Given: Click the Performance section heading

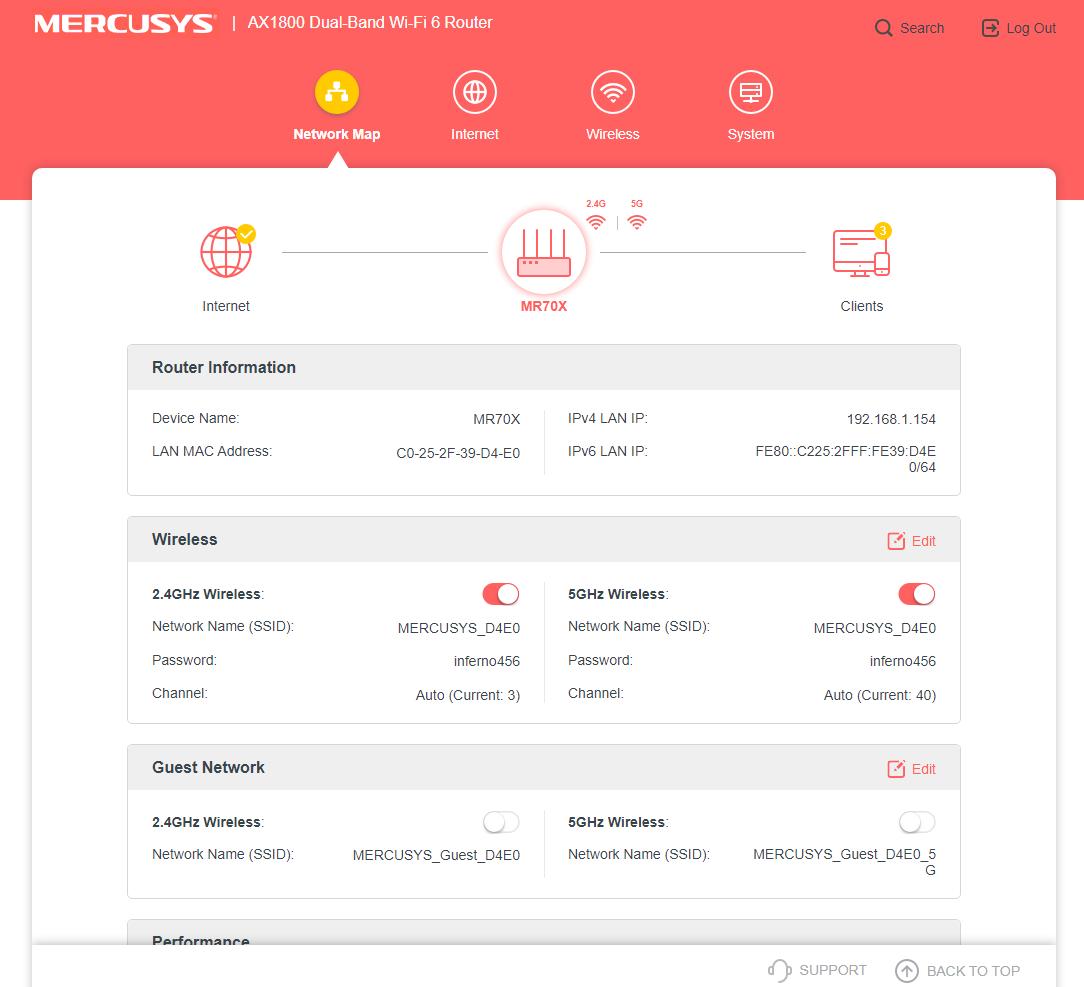Looking at the screenshot, I should point(200,940).
